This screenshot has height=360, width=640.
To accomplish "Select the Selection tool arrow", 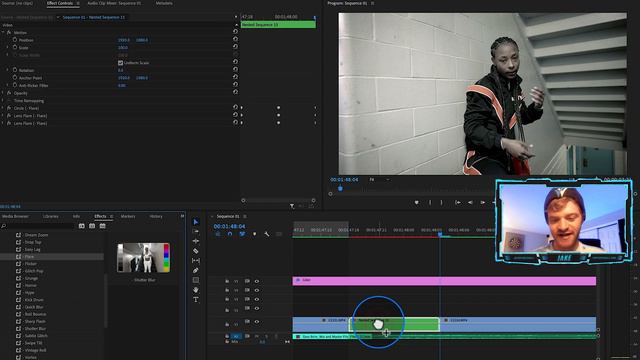I will point(196,222).
